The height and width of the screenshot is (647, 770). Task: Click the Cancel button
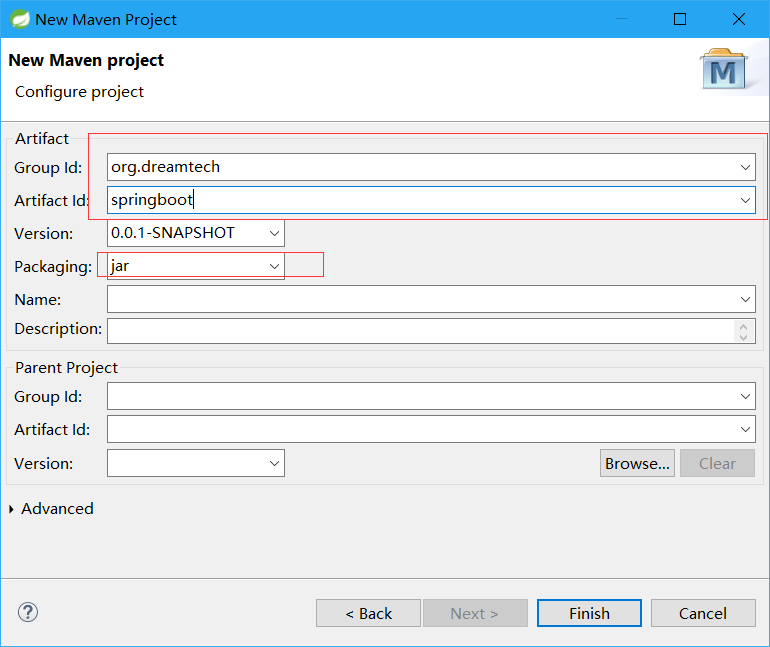[x=703, y=613]
